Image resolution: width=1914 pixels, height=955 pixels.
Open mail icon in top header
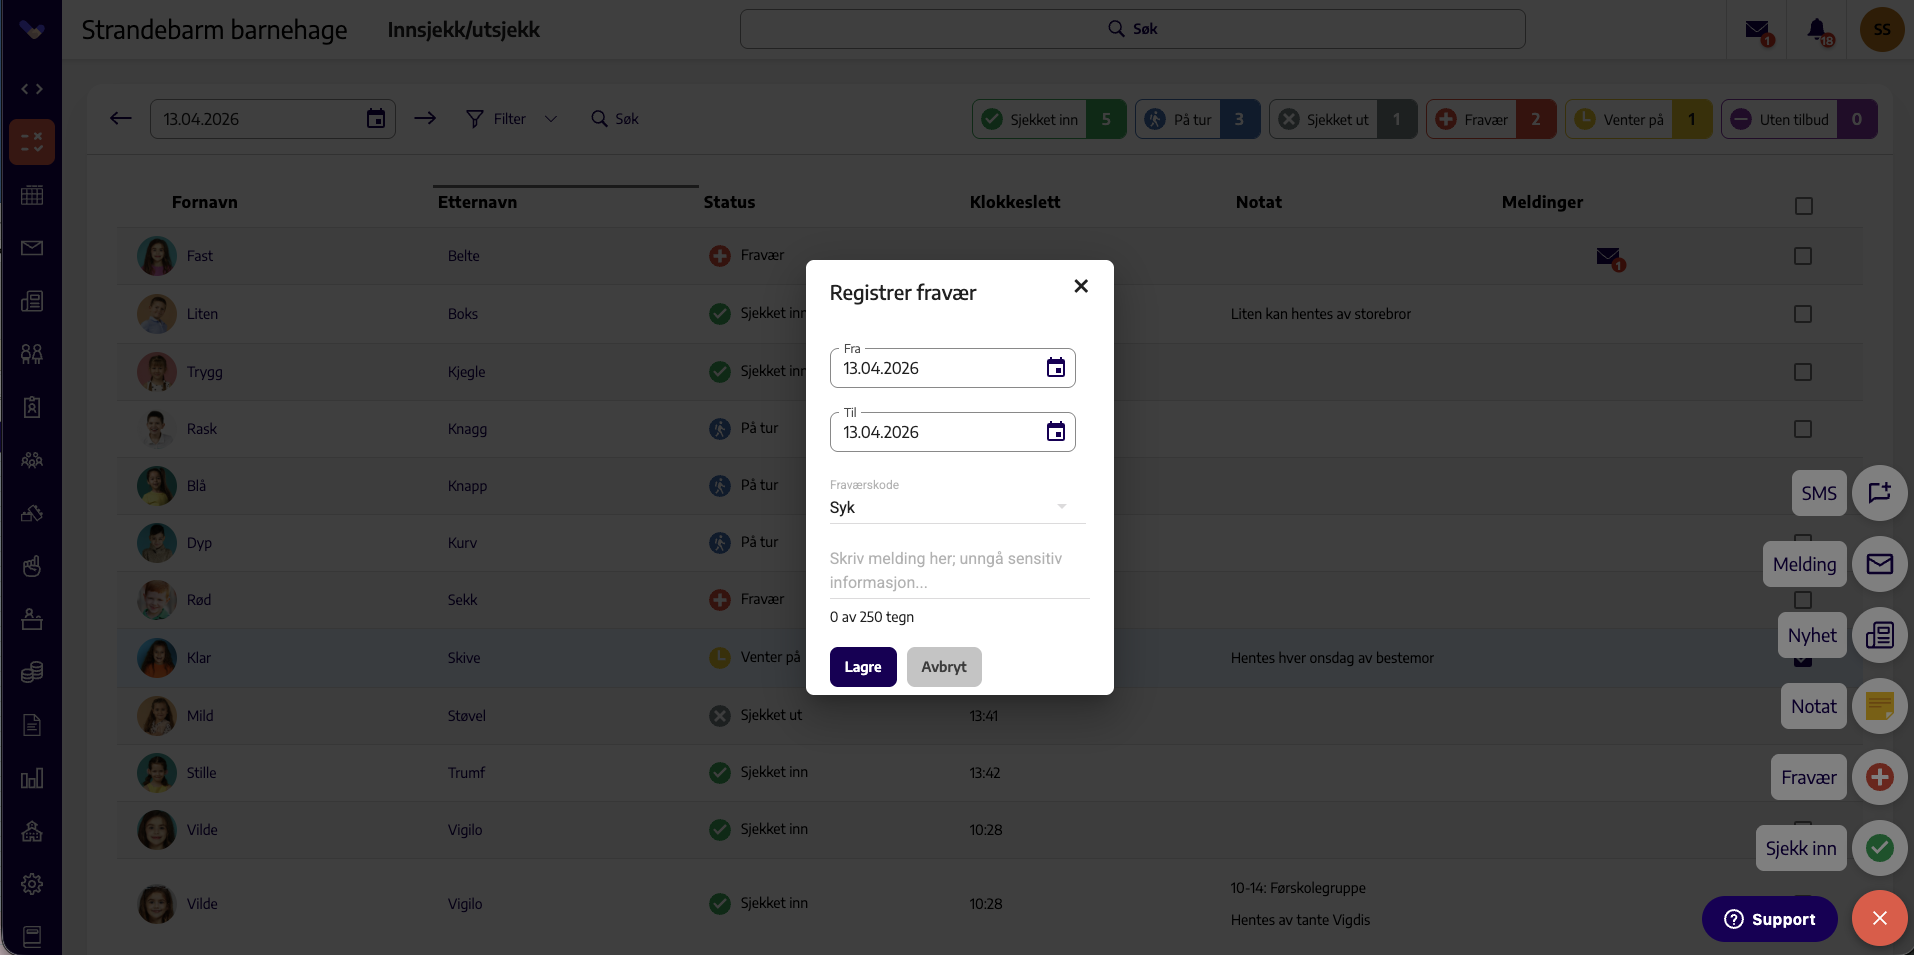pos(1758,30)
